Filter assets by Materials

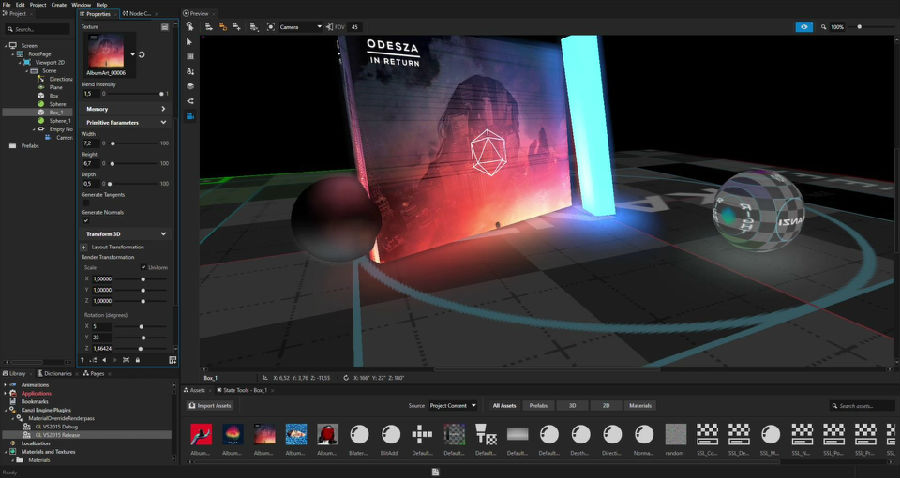(x=640, y=406)
